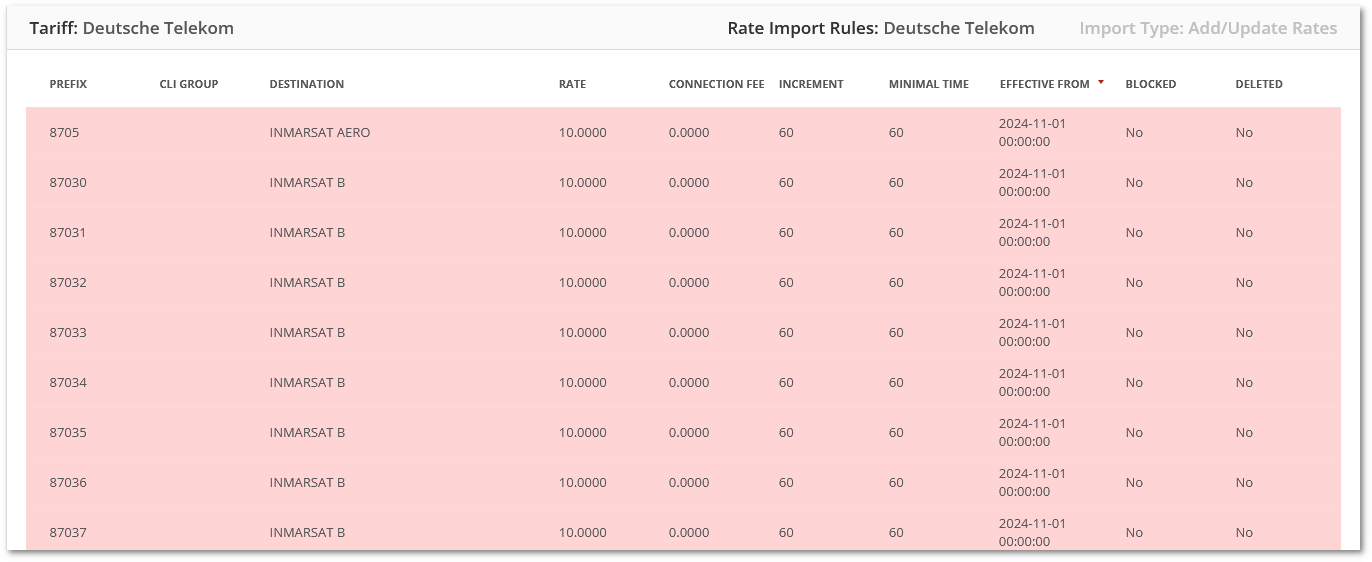Sort by the Blocked column header
This screenshot has width=1372, height=562.
(1150, 84)
